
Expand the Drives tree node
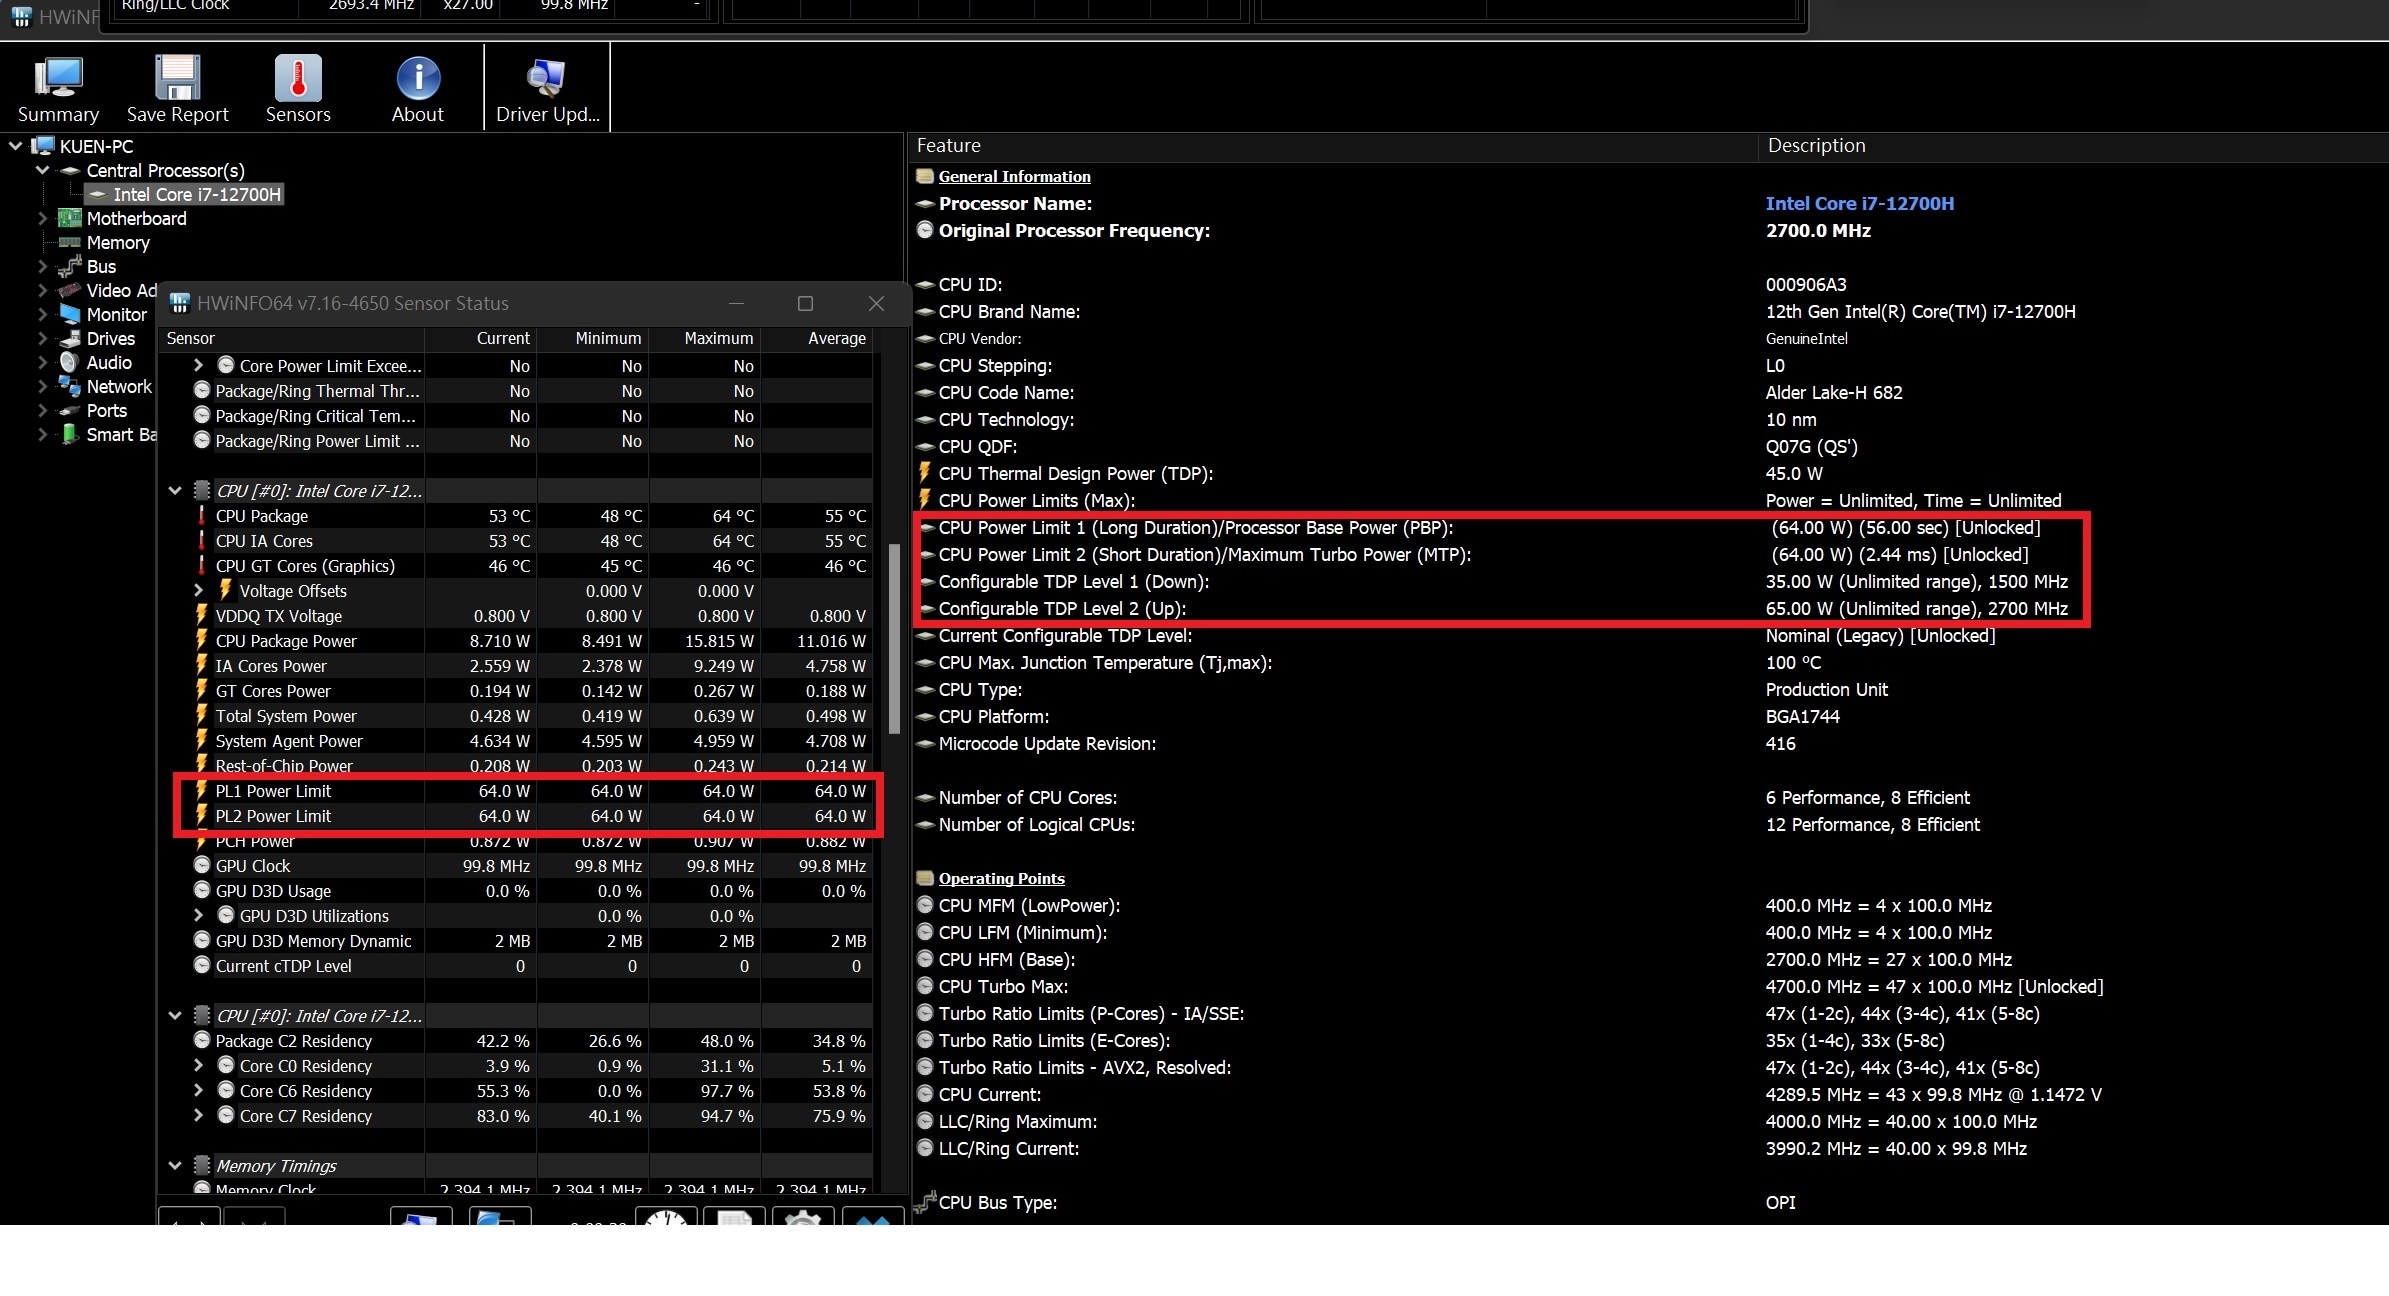42,338
